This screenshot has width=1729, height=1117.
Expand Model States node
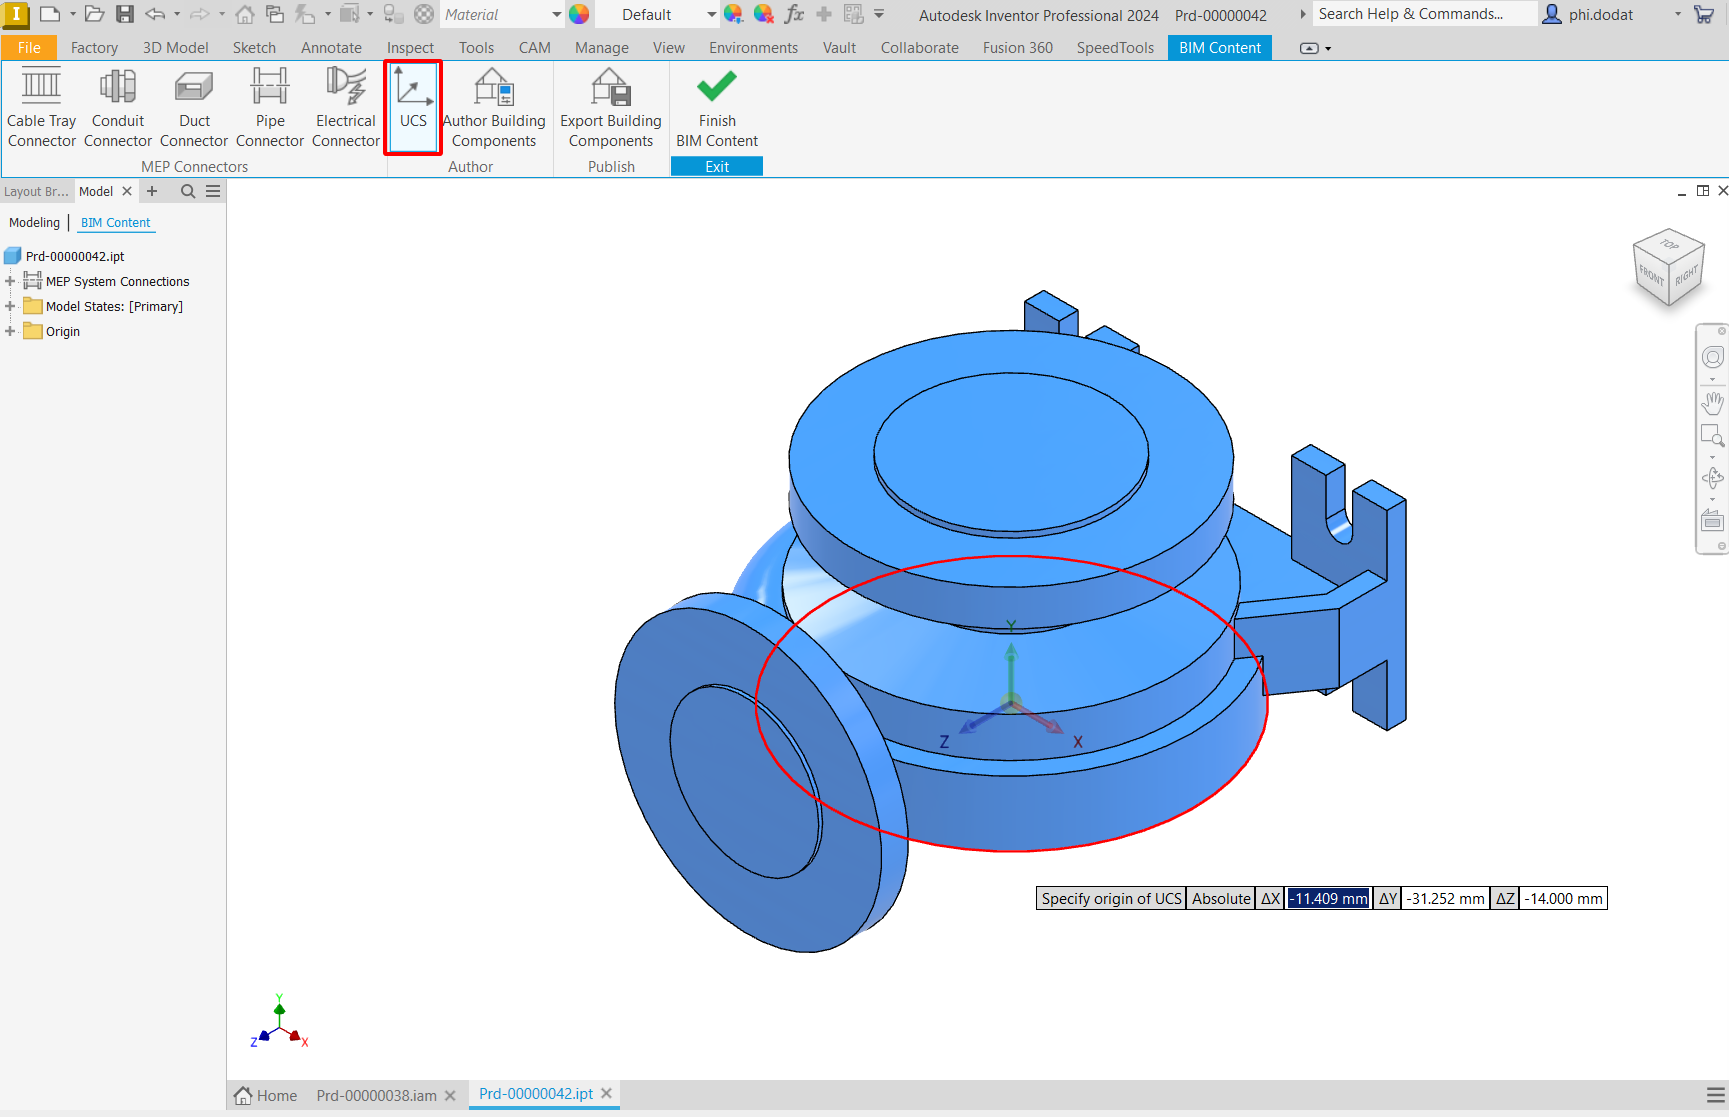[10, 306]
